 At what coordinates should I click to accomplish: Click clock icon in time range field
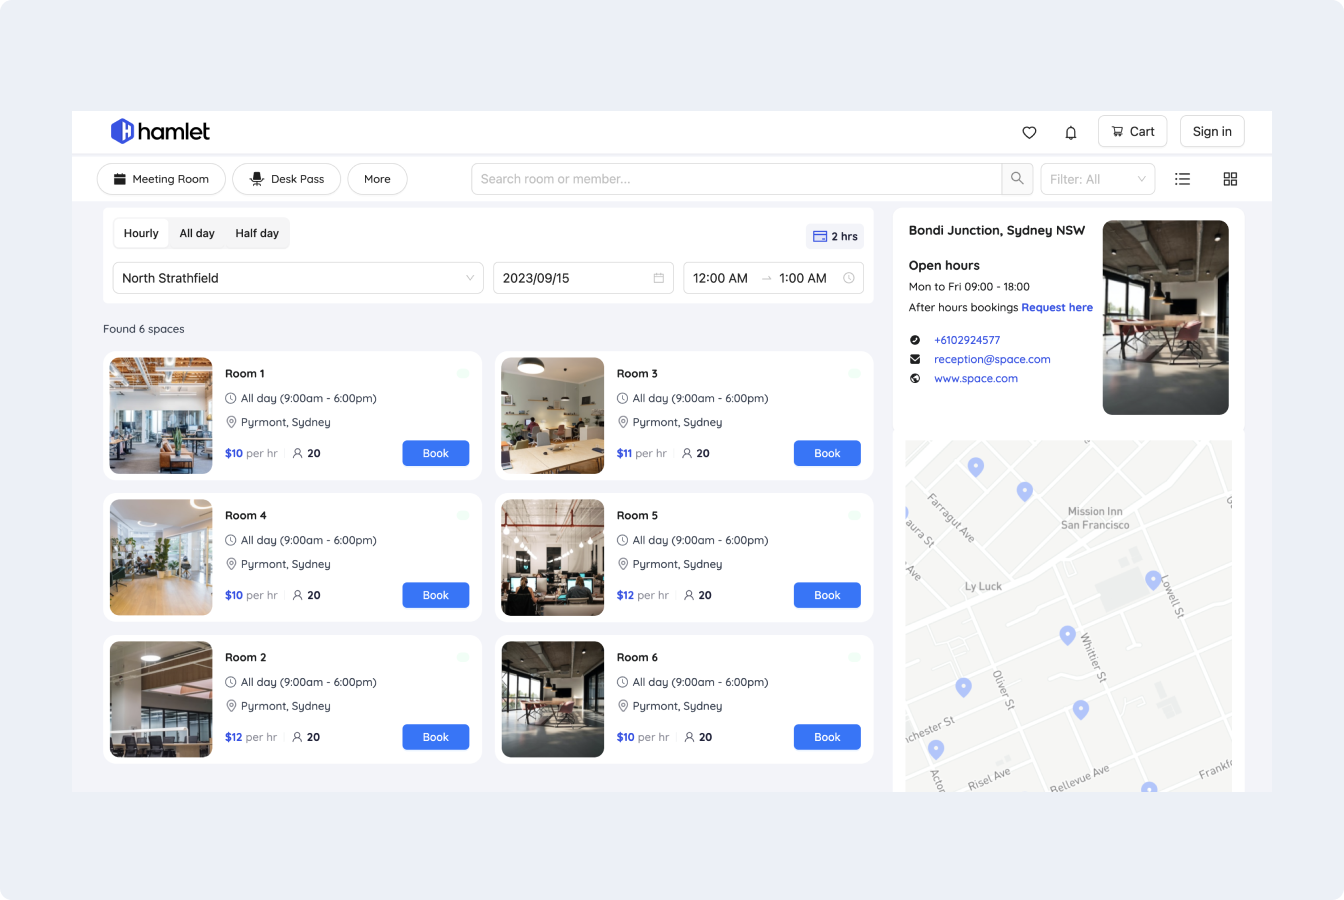click(x=849, y=278)
